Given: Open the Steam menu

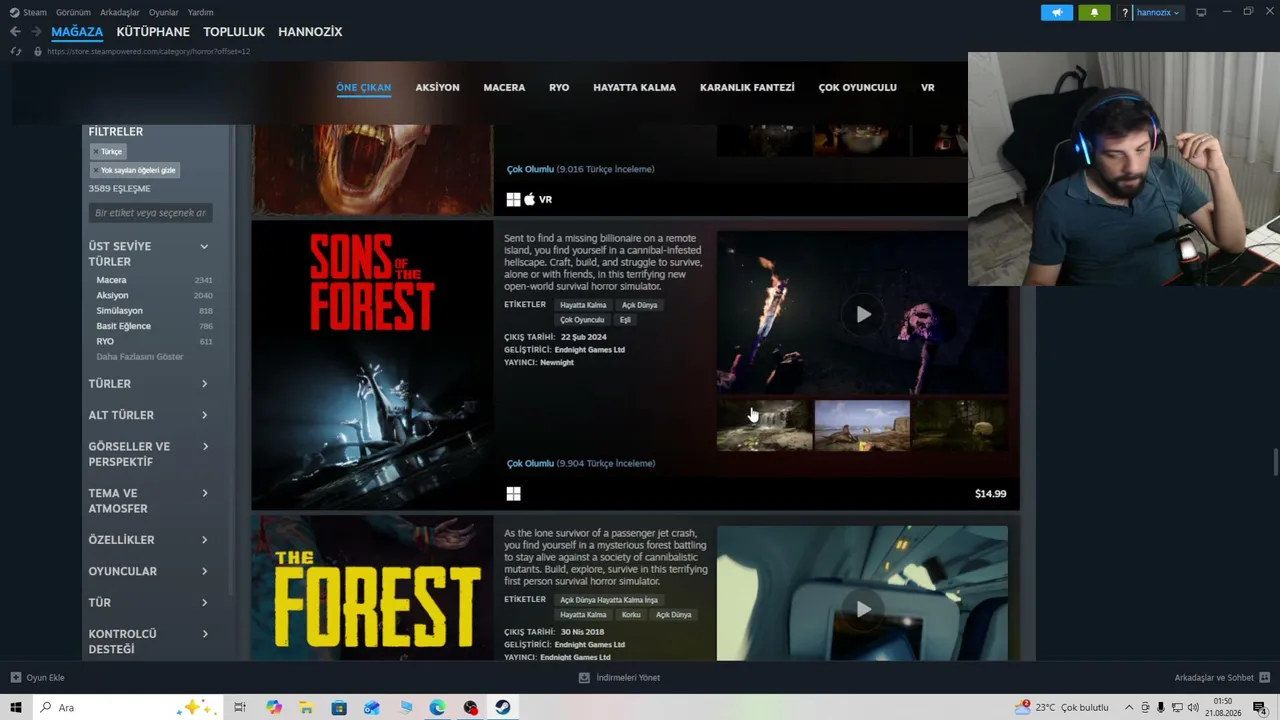Looking at the screenshot, I should coord(28,13).
